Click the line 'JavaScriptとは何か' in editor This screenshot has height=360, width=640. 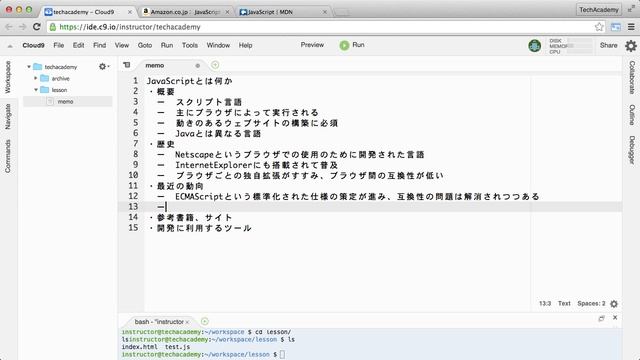click(189, 81)
